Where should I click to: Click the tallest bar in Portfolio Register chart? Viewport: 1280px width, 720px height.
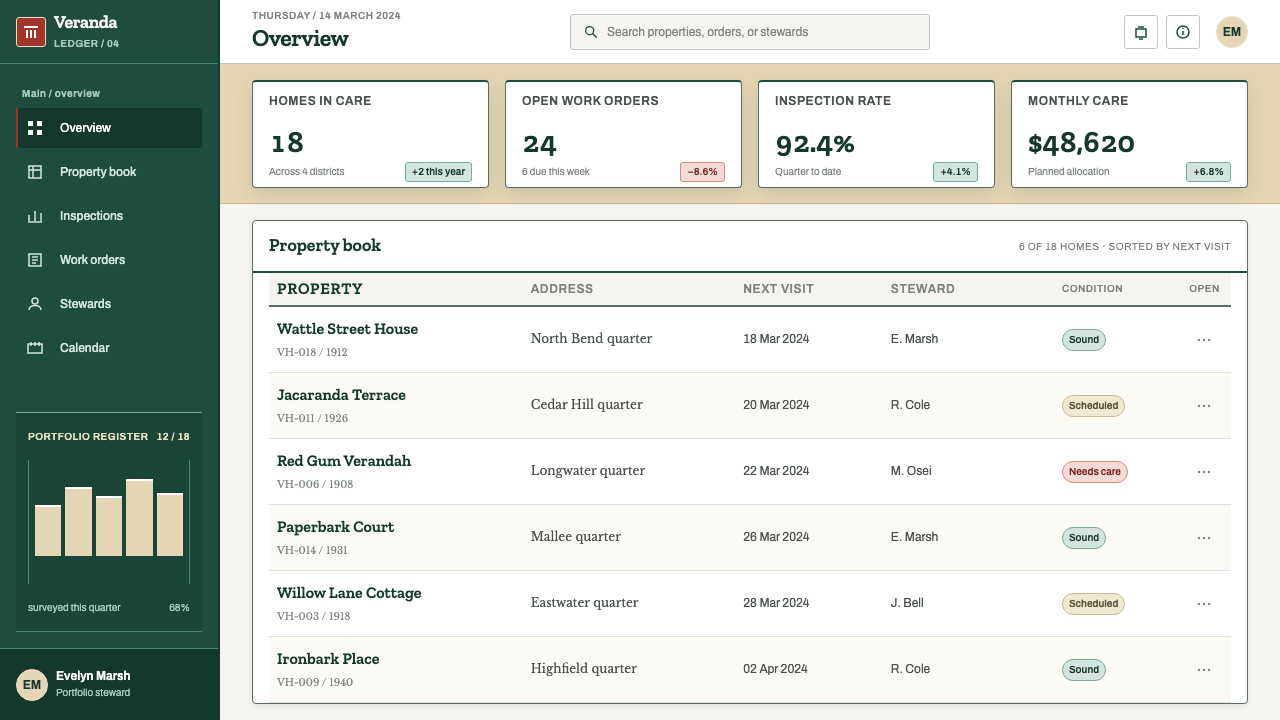pyautogui.click(x=139, y=518)
